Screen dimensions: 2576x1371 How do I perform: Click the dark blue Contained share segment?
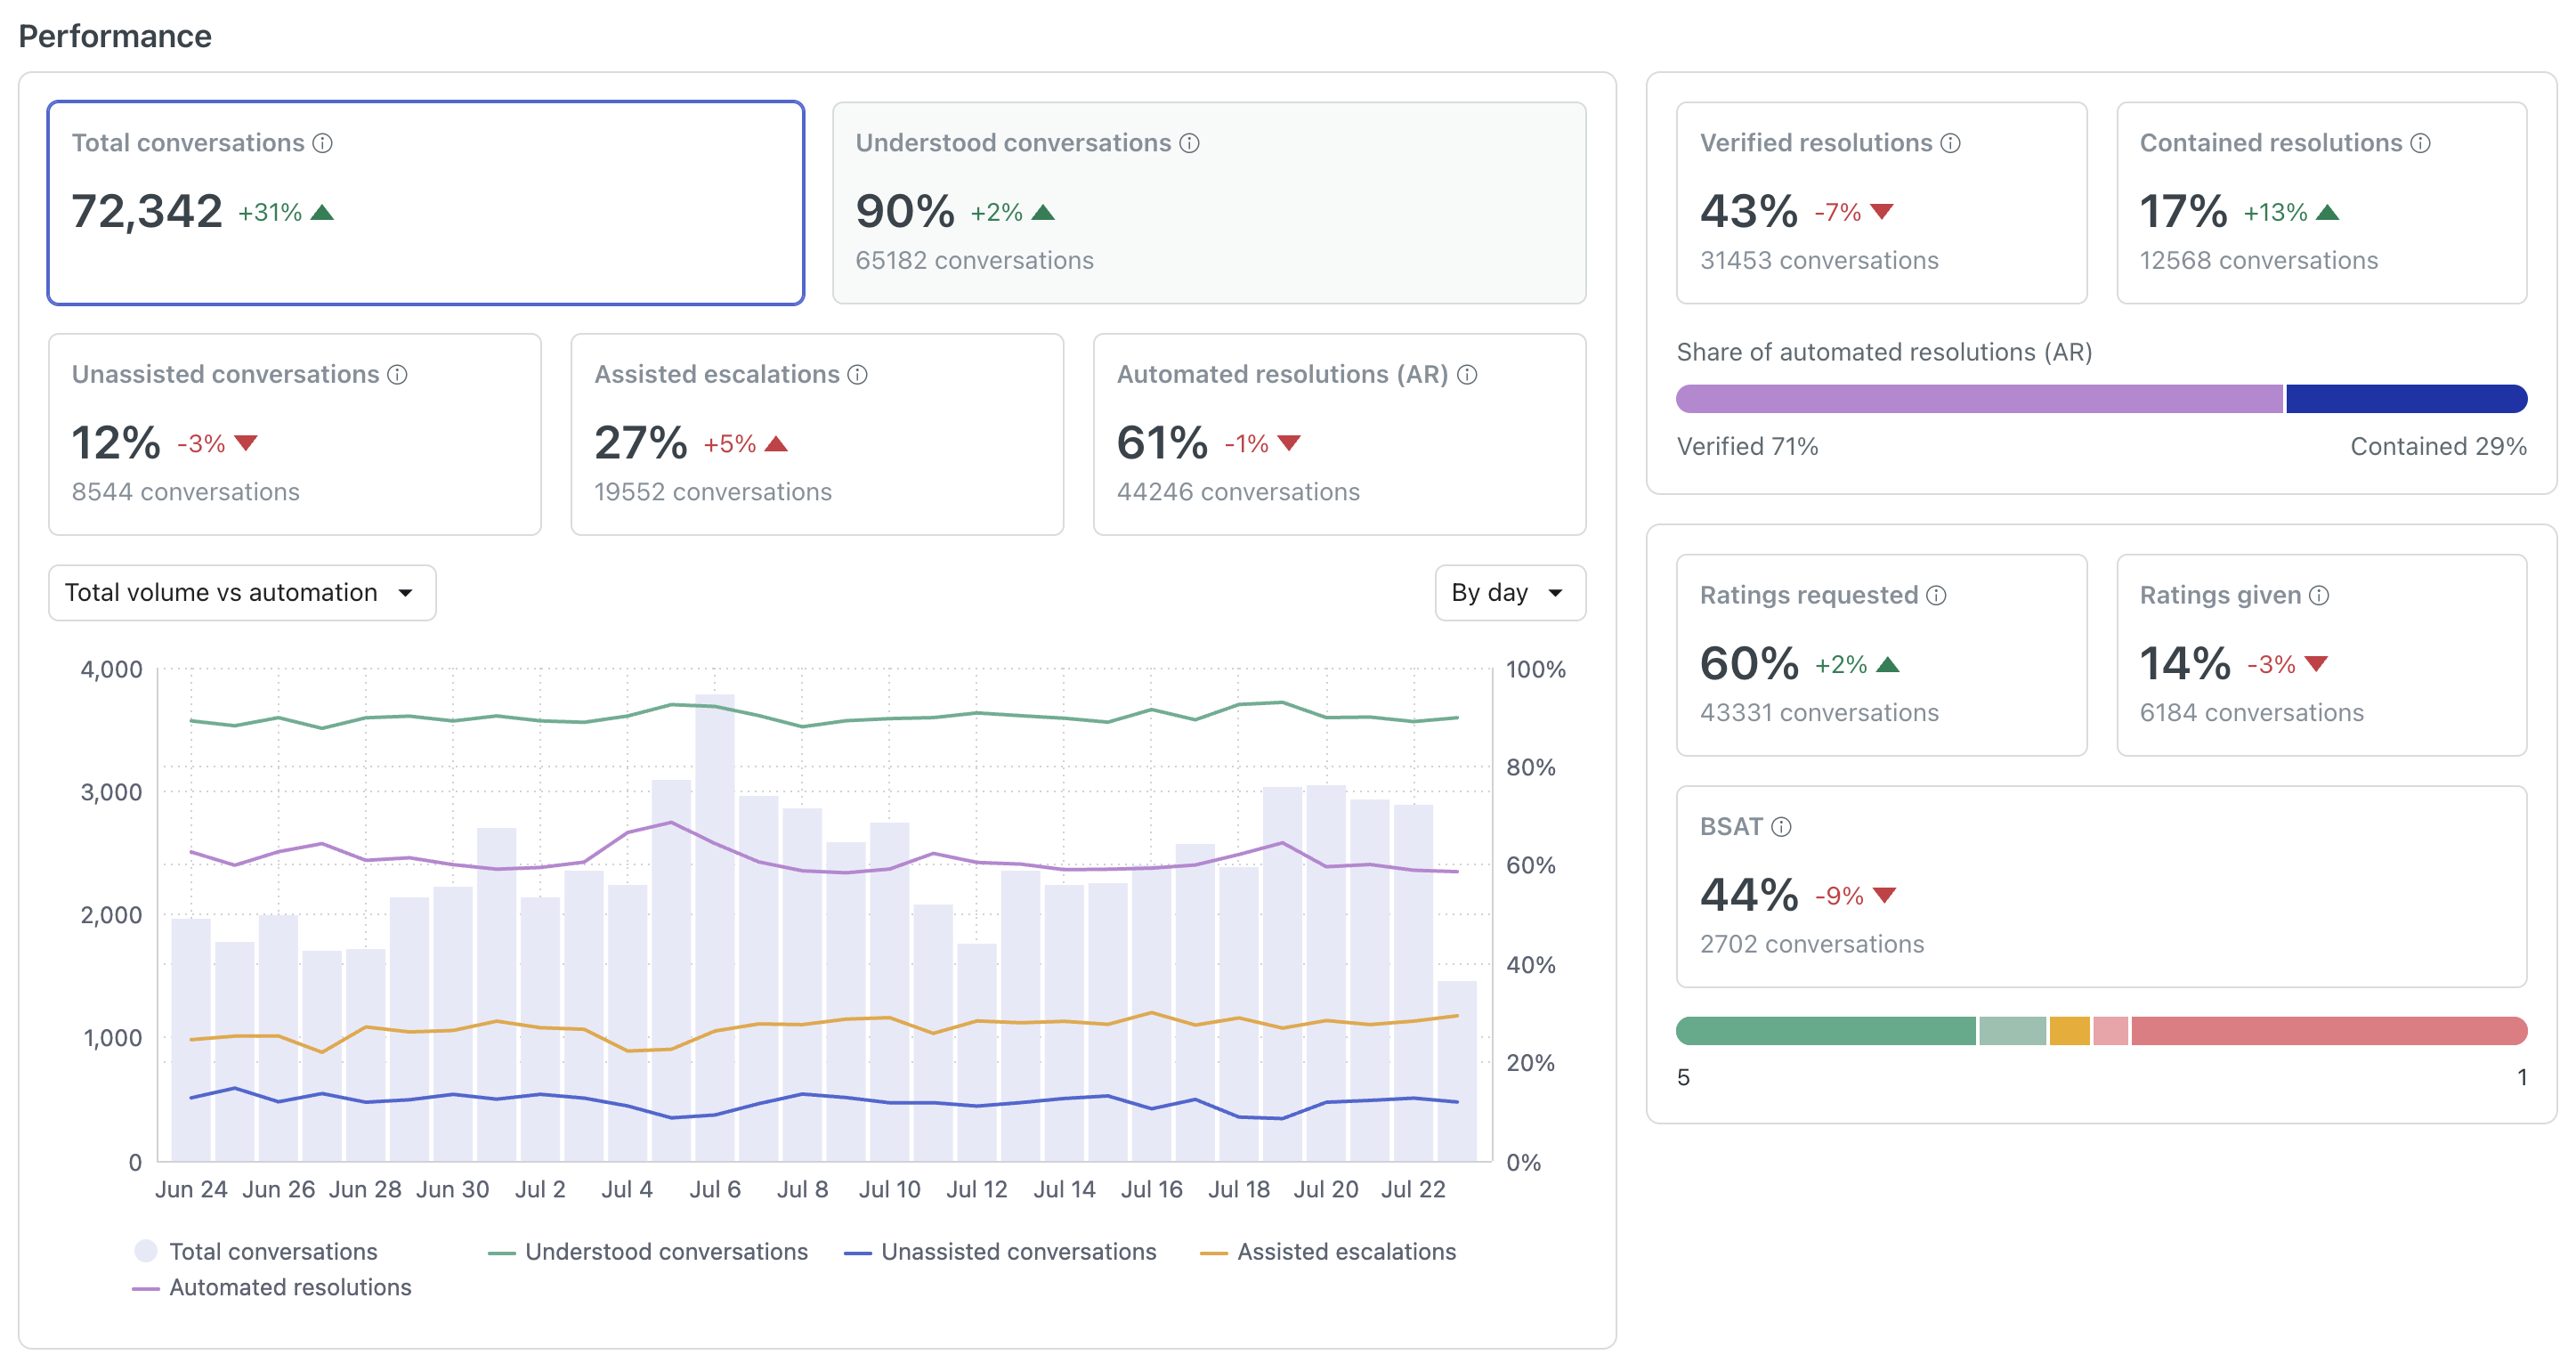2407,399
